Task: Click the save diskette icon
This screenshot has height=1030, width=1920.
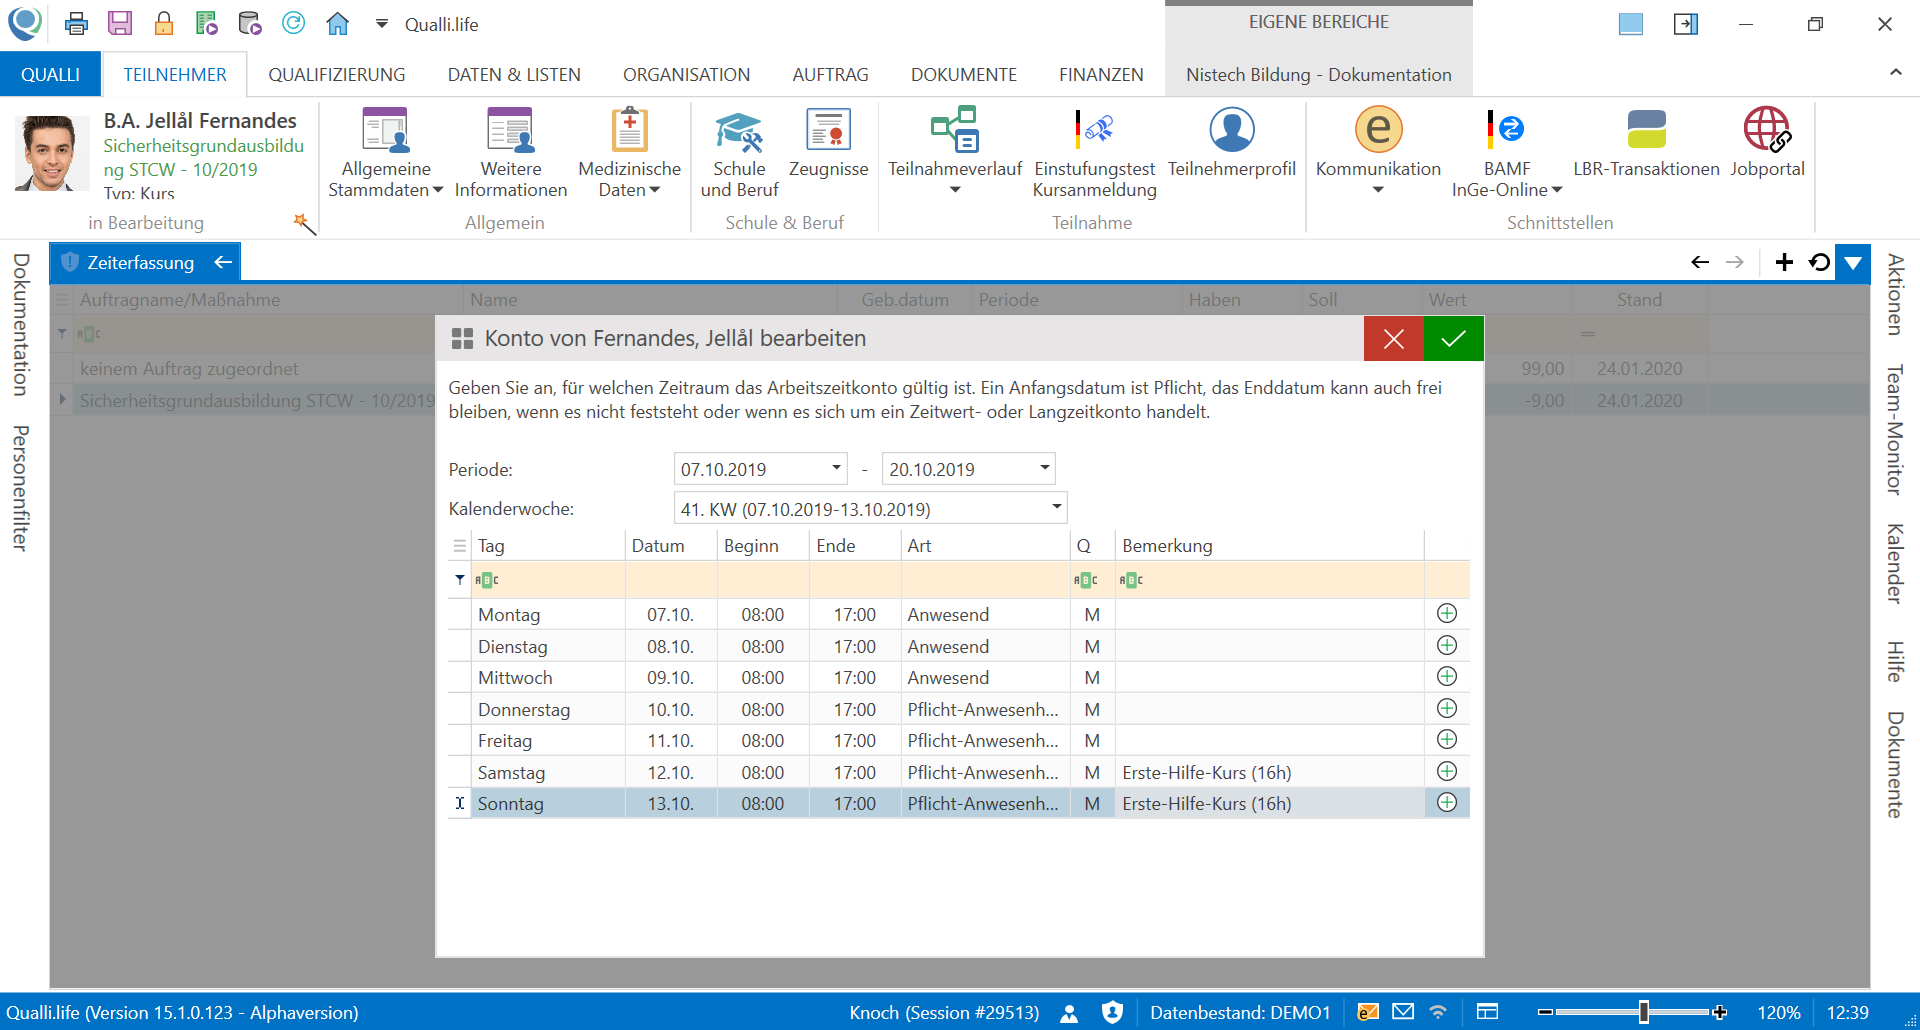Action: 120,24
